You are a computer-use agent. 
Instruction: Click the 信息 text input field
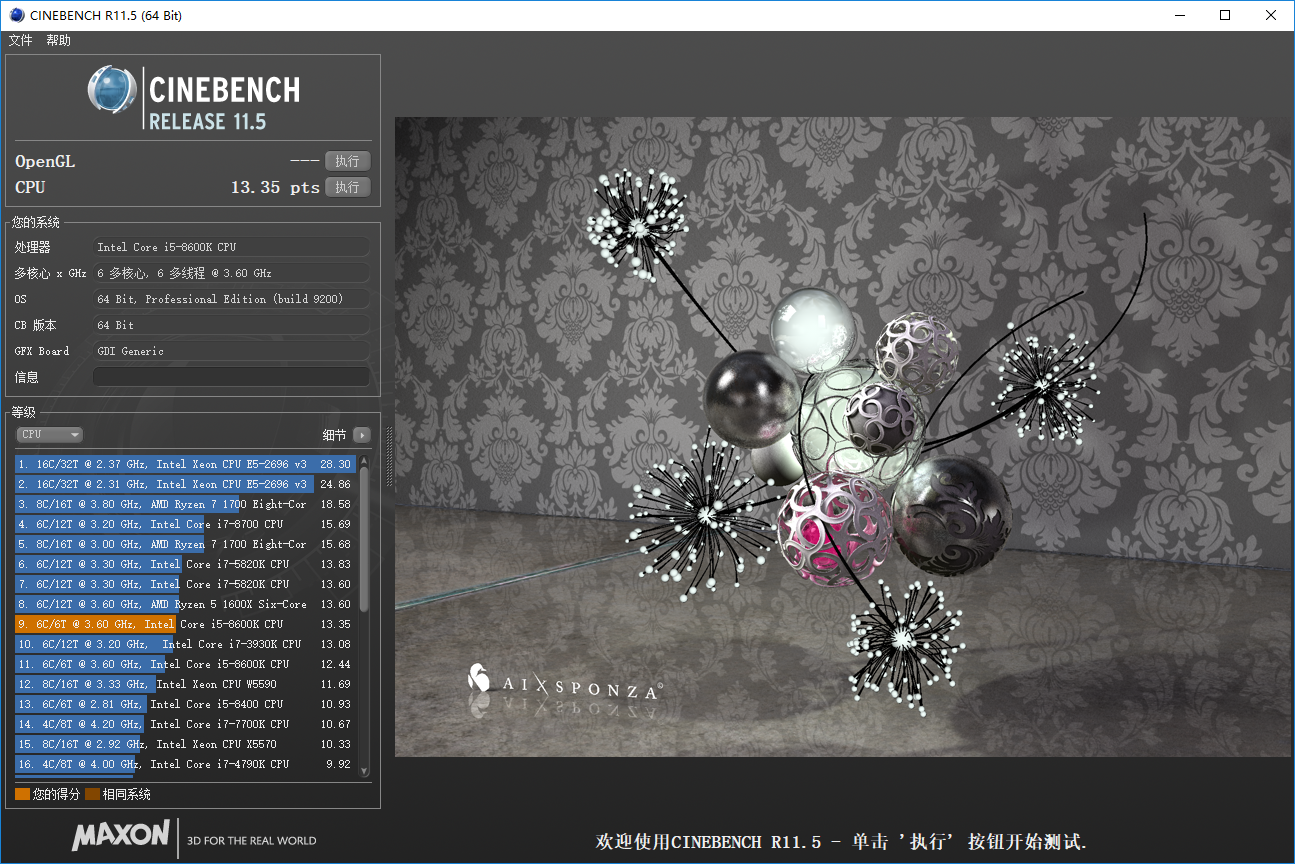(x=231, y=377)
